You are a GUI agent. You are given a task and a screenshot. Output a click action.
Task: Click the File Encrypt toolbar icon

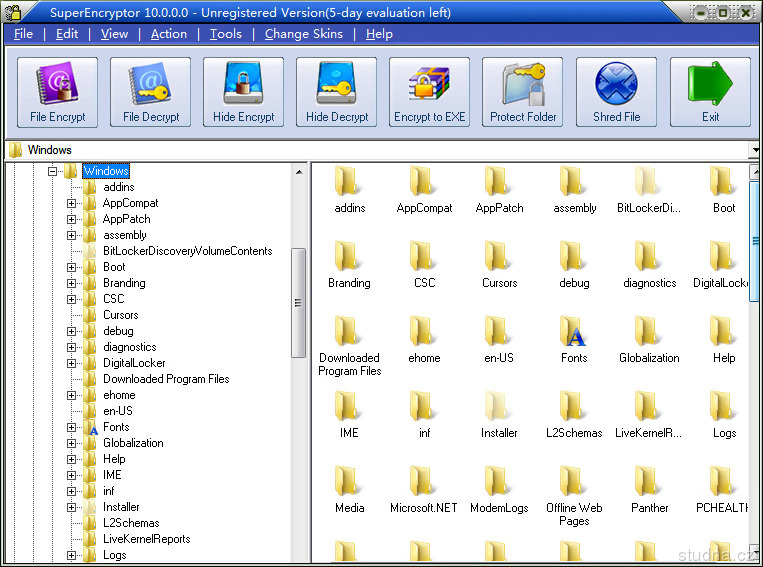pyautogui.click(x=58, y=92)
